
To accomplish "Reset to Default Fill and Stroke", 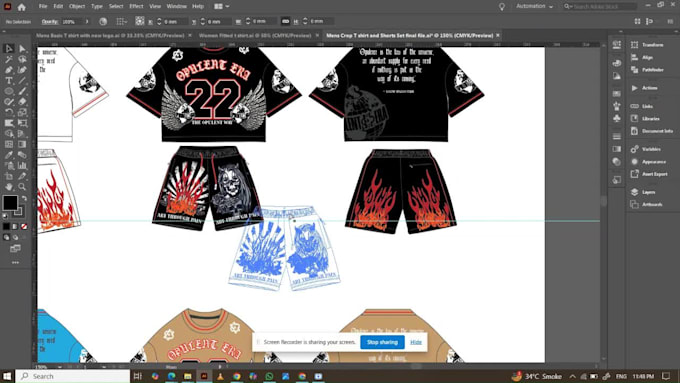I will click(5, 215).
